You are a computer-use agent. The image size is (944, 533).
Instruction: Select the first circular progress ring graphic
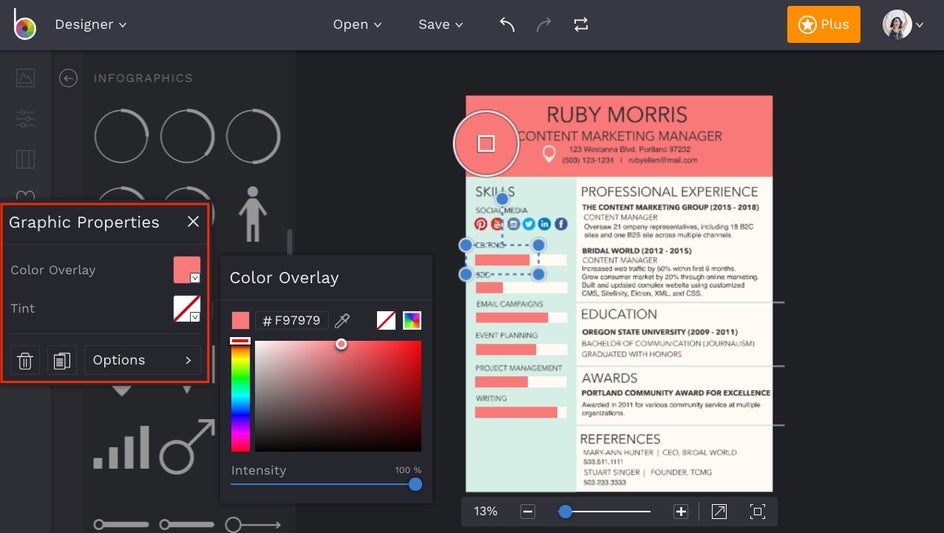pos(121,136)
